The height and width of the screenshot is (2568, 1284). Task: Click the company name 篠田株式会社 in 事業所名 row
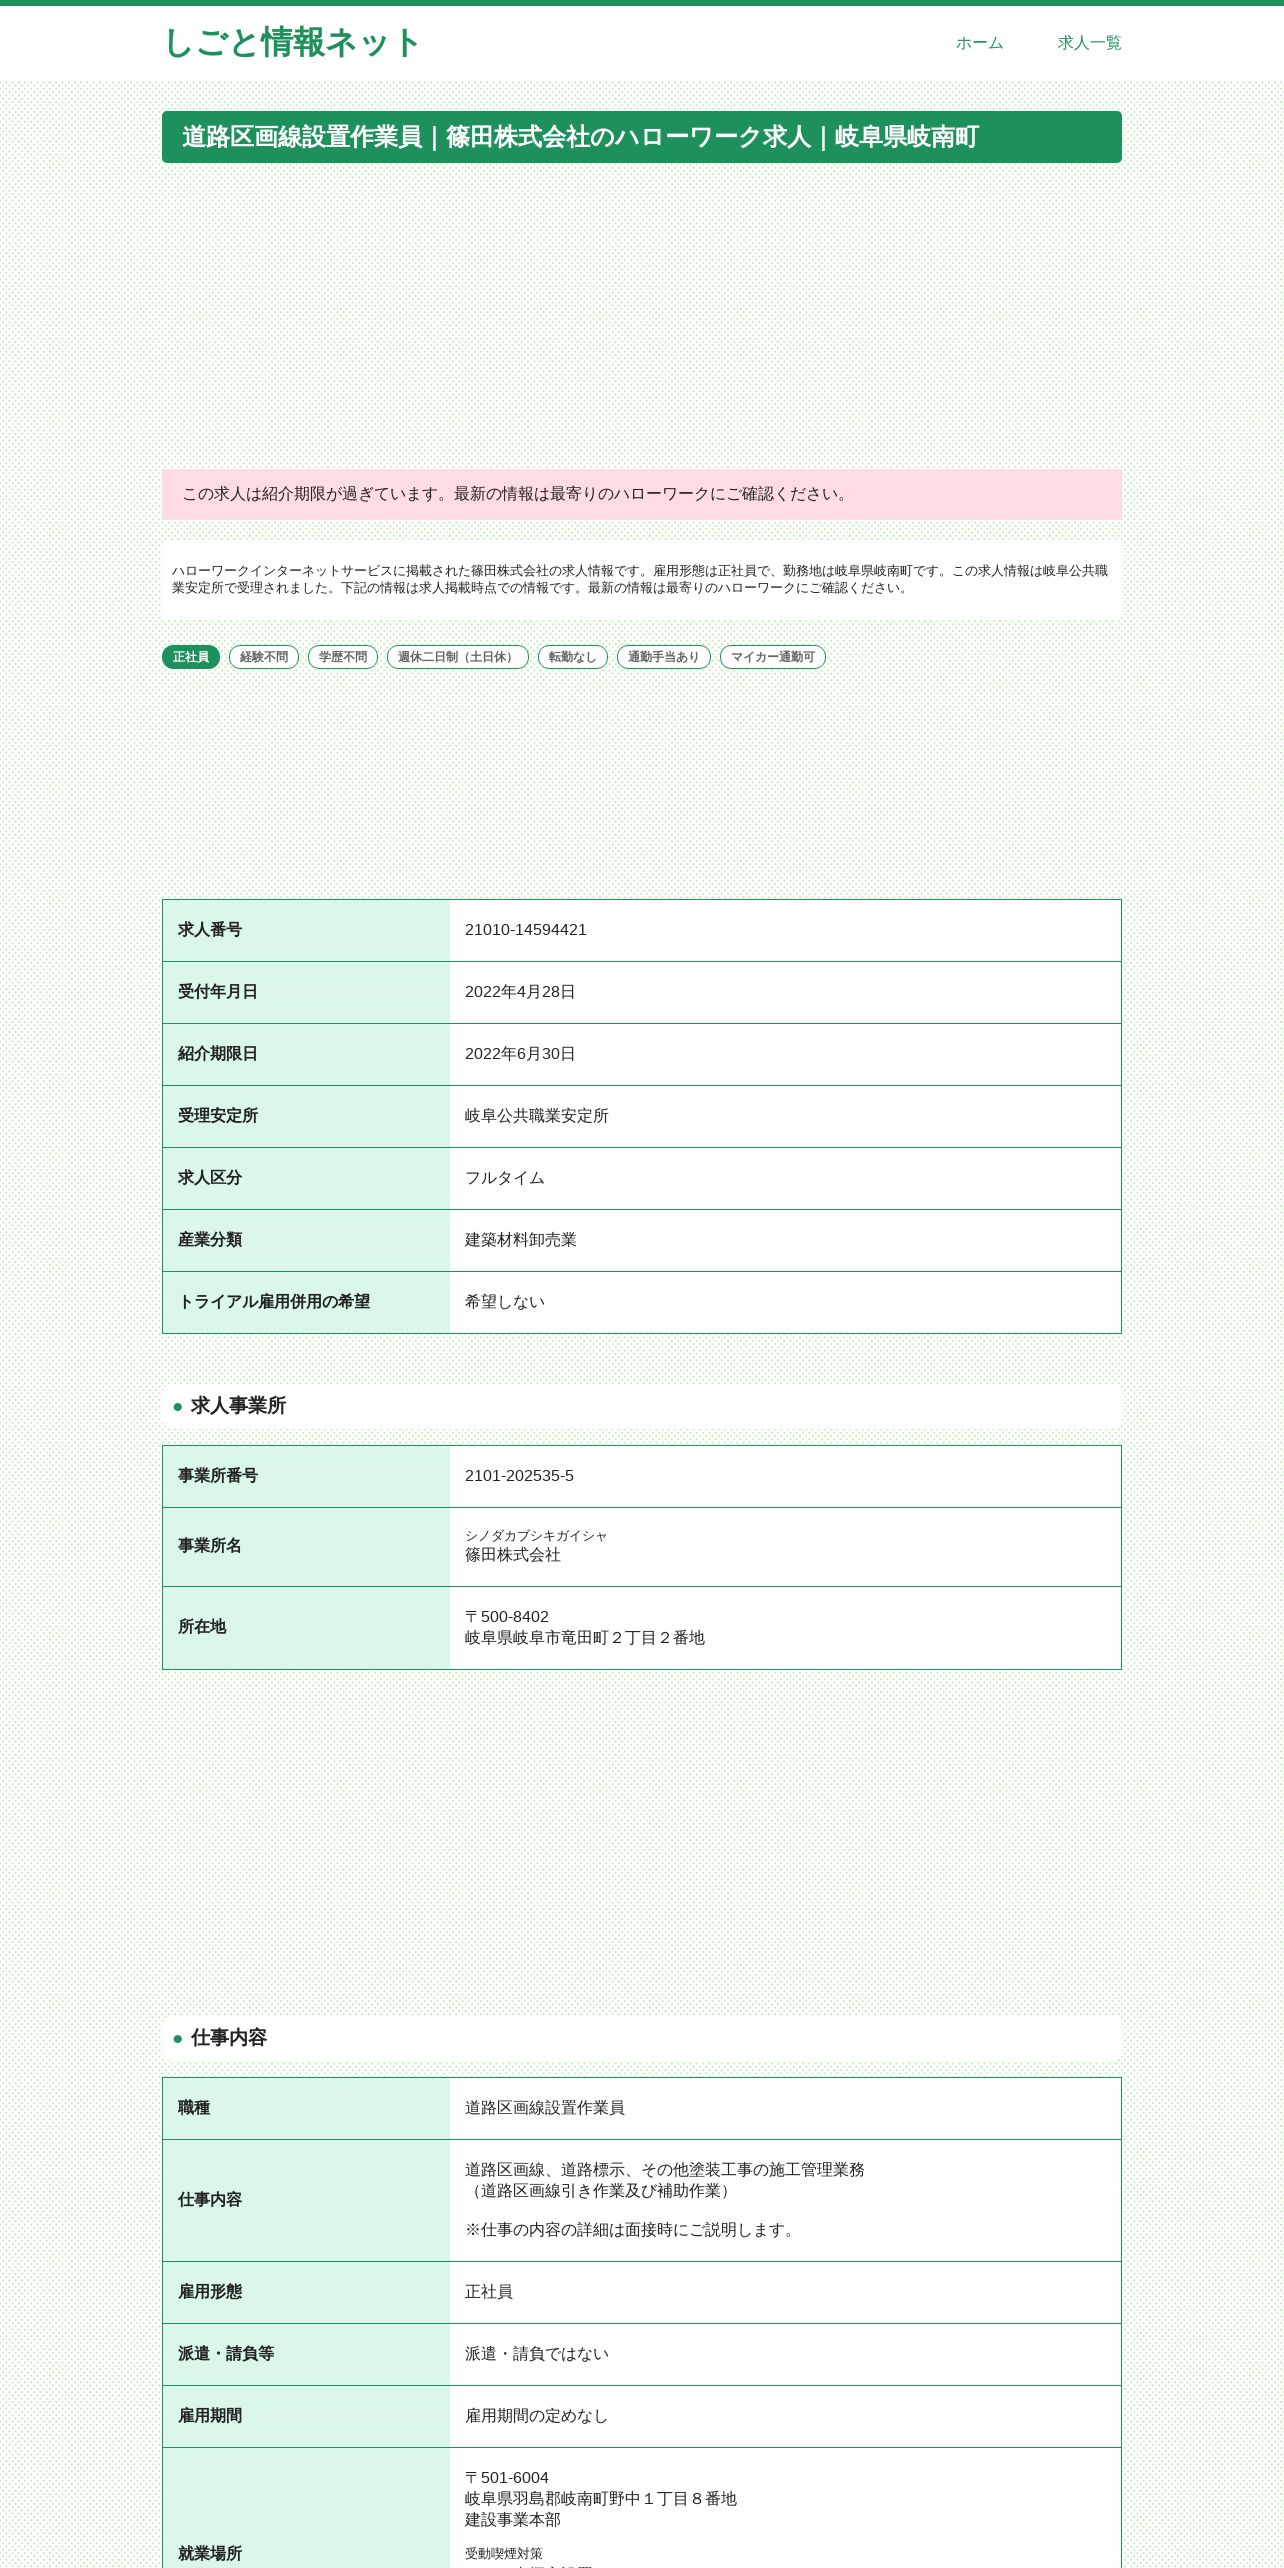513,1555
